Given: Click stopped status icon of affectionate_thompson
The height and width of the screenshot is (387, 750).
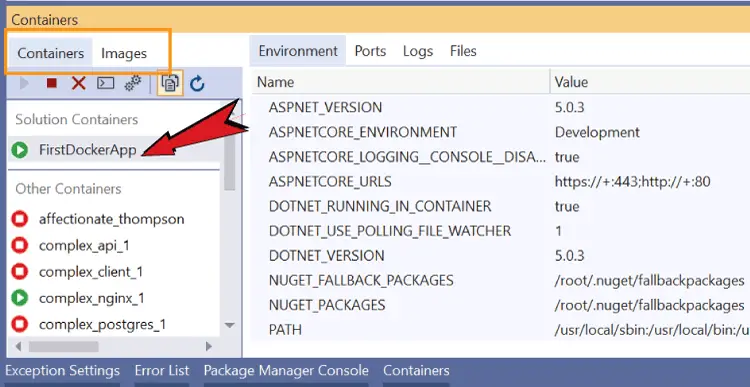Looking at the screenshot, I should tap(20, 219).
